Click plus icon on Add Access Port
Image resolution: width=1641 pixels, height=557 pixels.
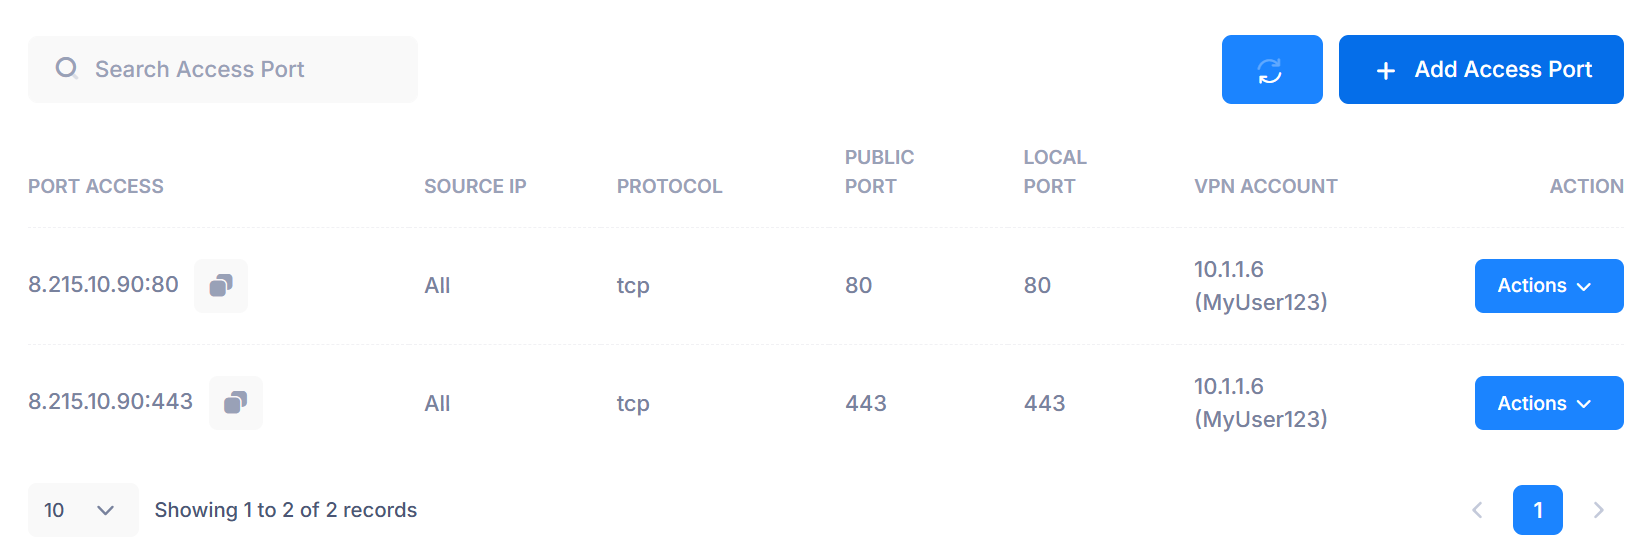pos(1386,70)
